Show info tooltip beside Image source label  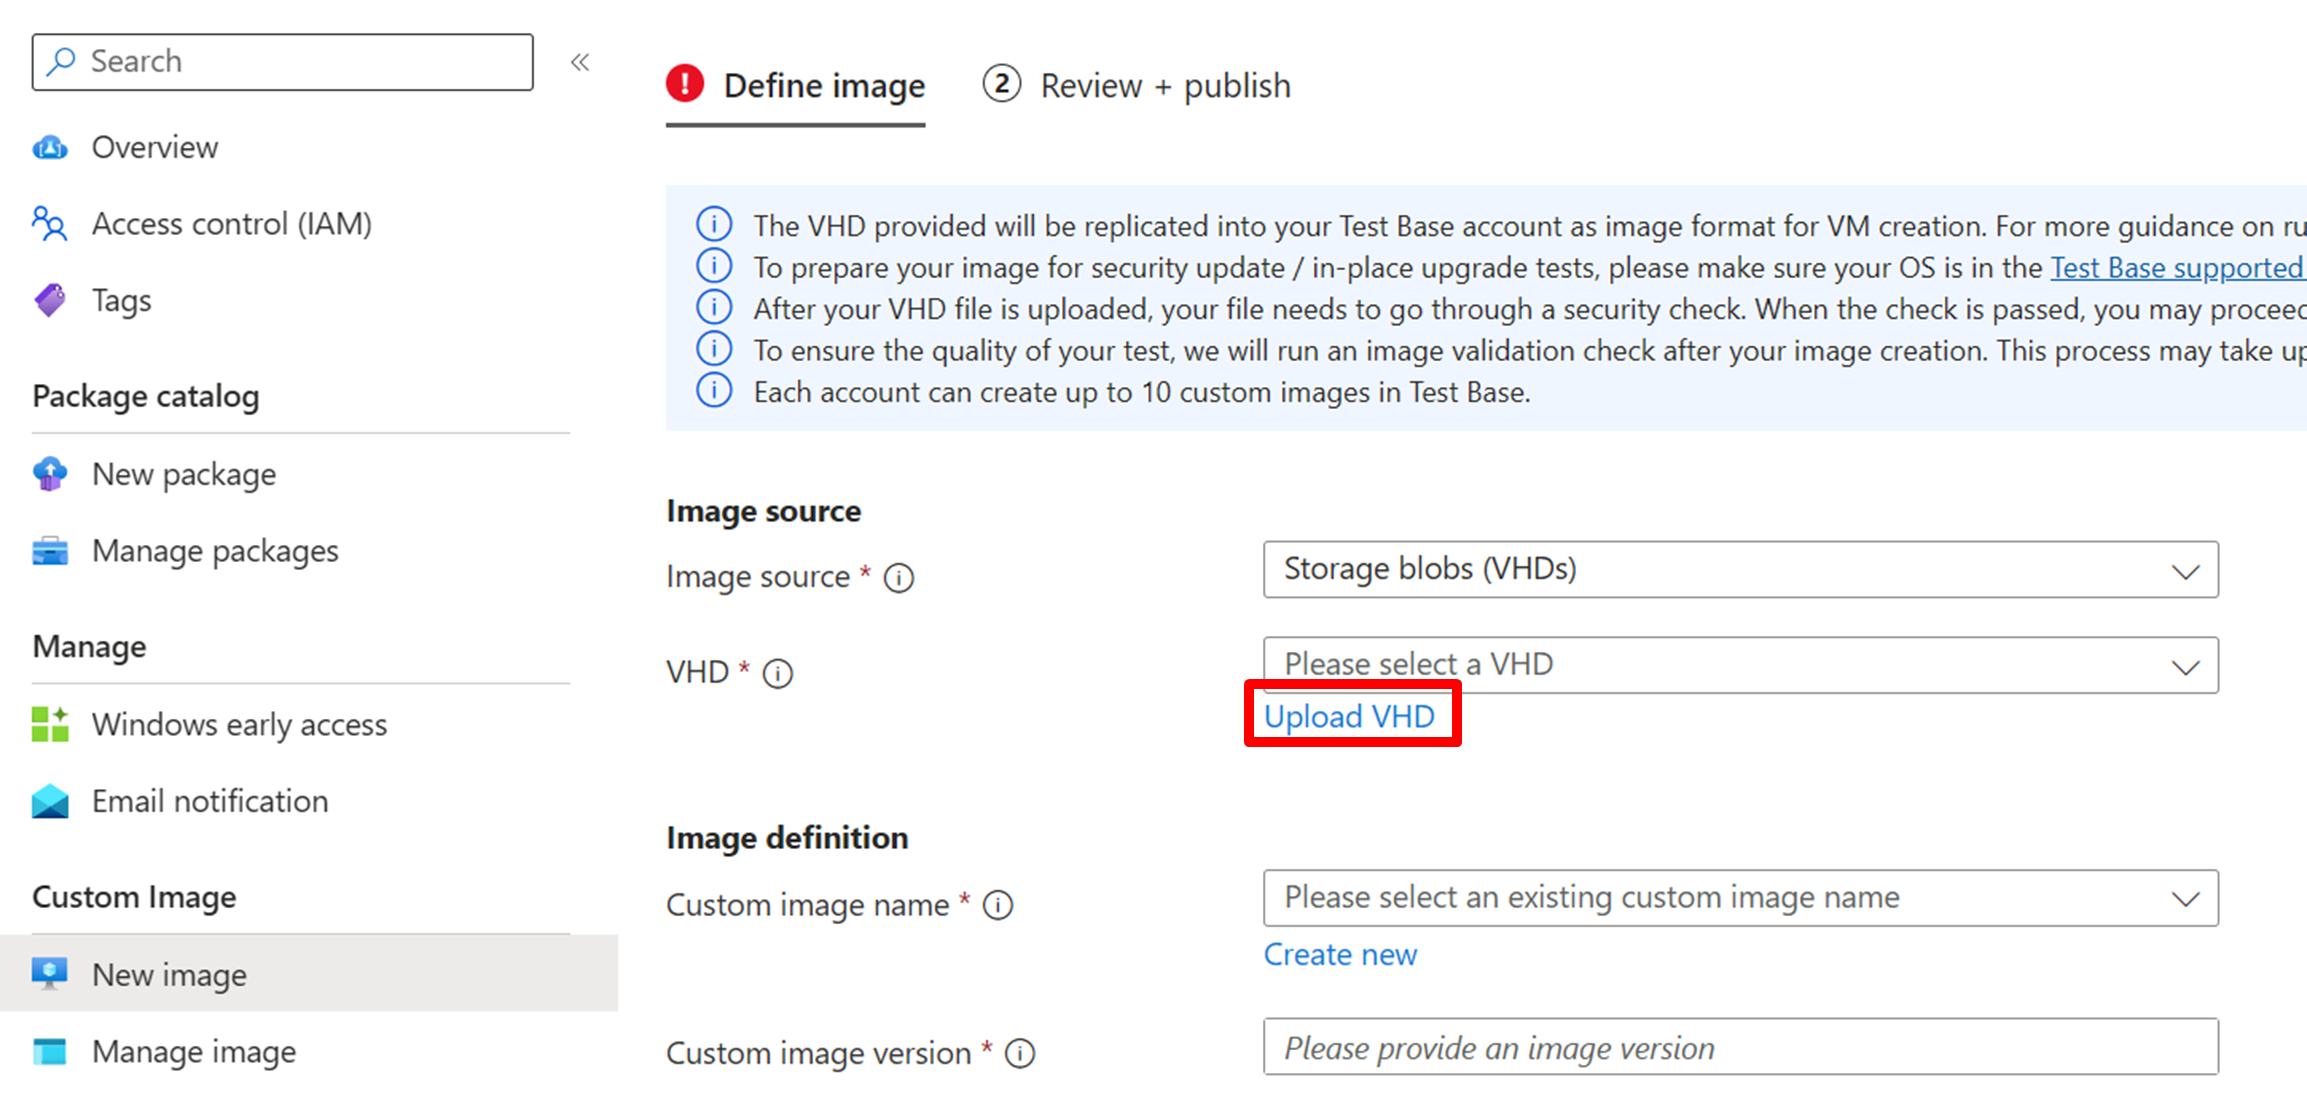coord(899,578)
